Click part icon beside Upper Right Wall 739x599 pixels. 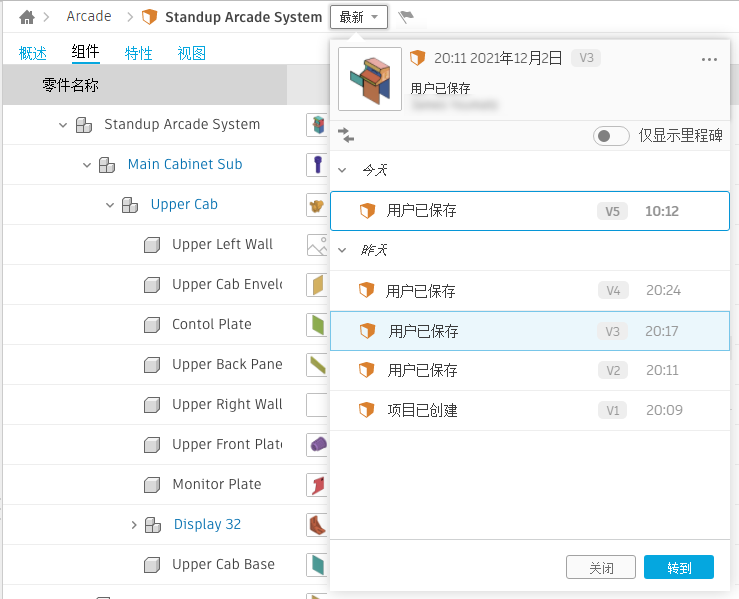click(x=152, y=405)
